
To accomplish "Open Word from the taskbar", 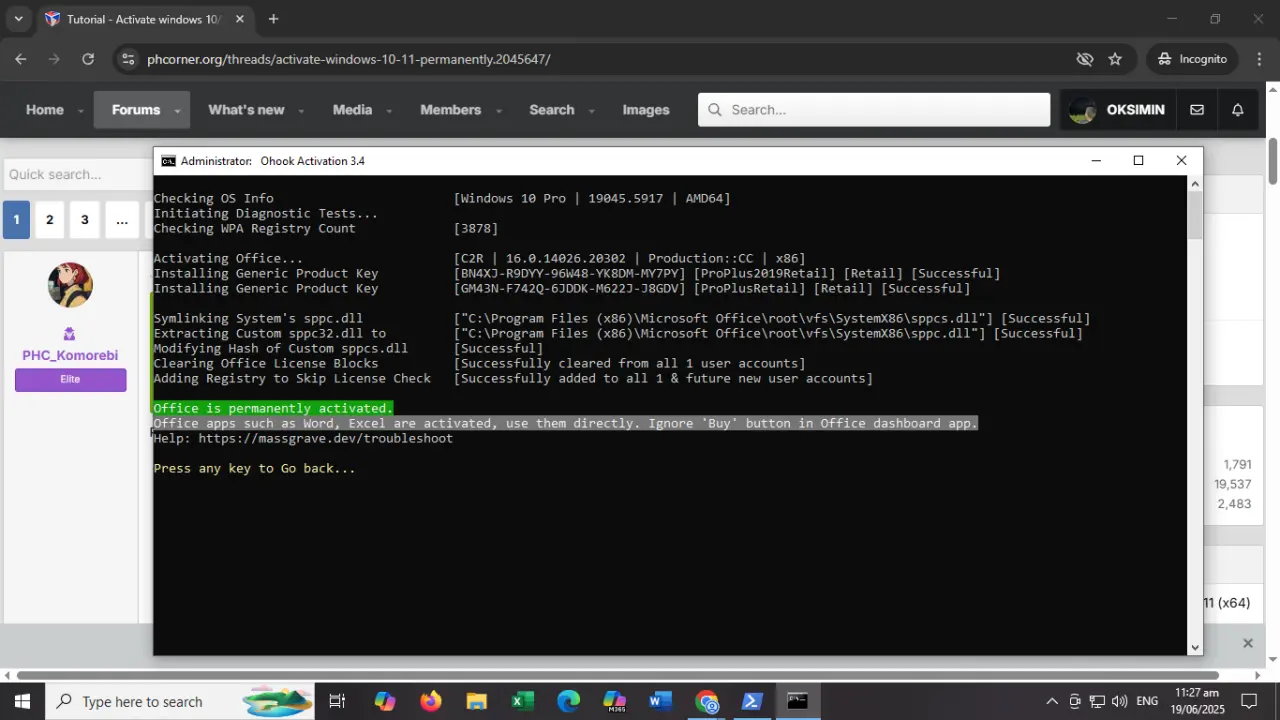I will coord(660,701).
